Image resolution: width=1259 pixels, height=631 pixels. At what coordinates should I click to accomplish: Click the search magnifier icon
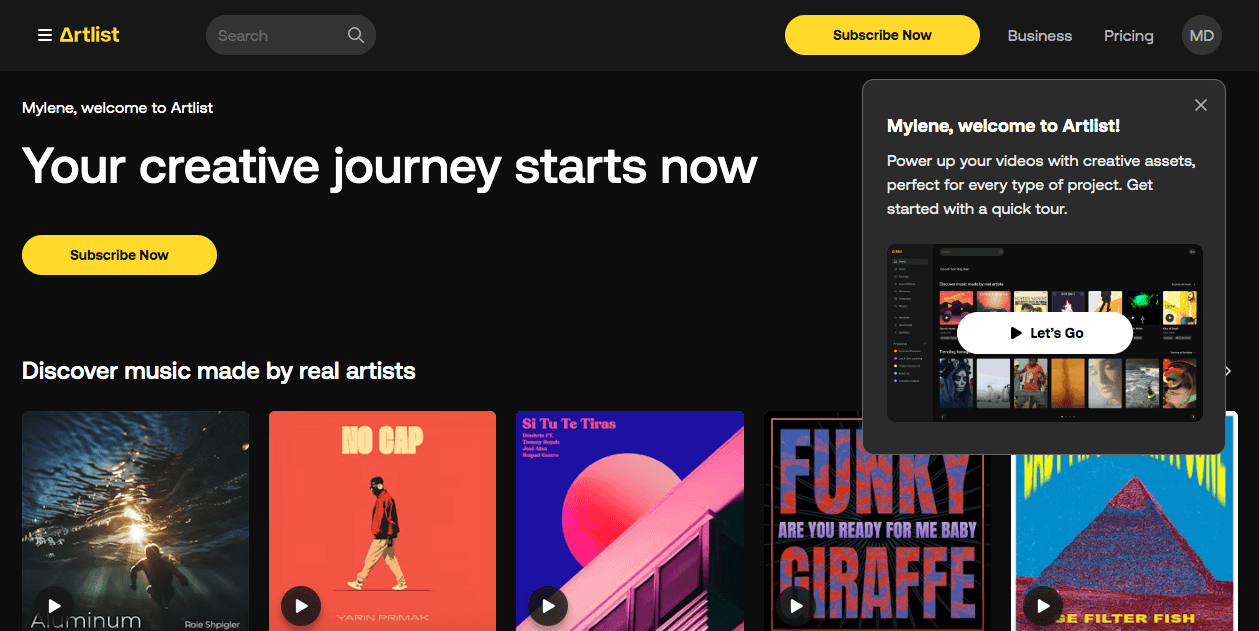pyautogui.click(x=355, y=35)
